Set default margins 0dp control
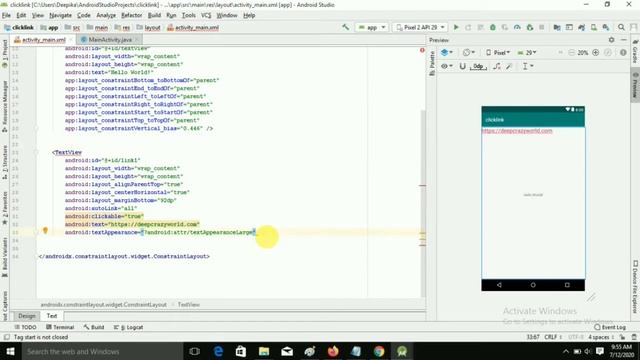Viewport: 640px width, 360px height. coord(478,66)
